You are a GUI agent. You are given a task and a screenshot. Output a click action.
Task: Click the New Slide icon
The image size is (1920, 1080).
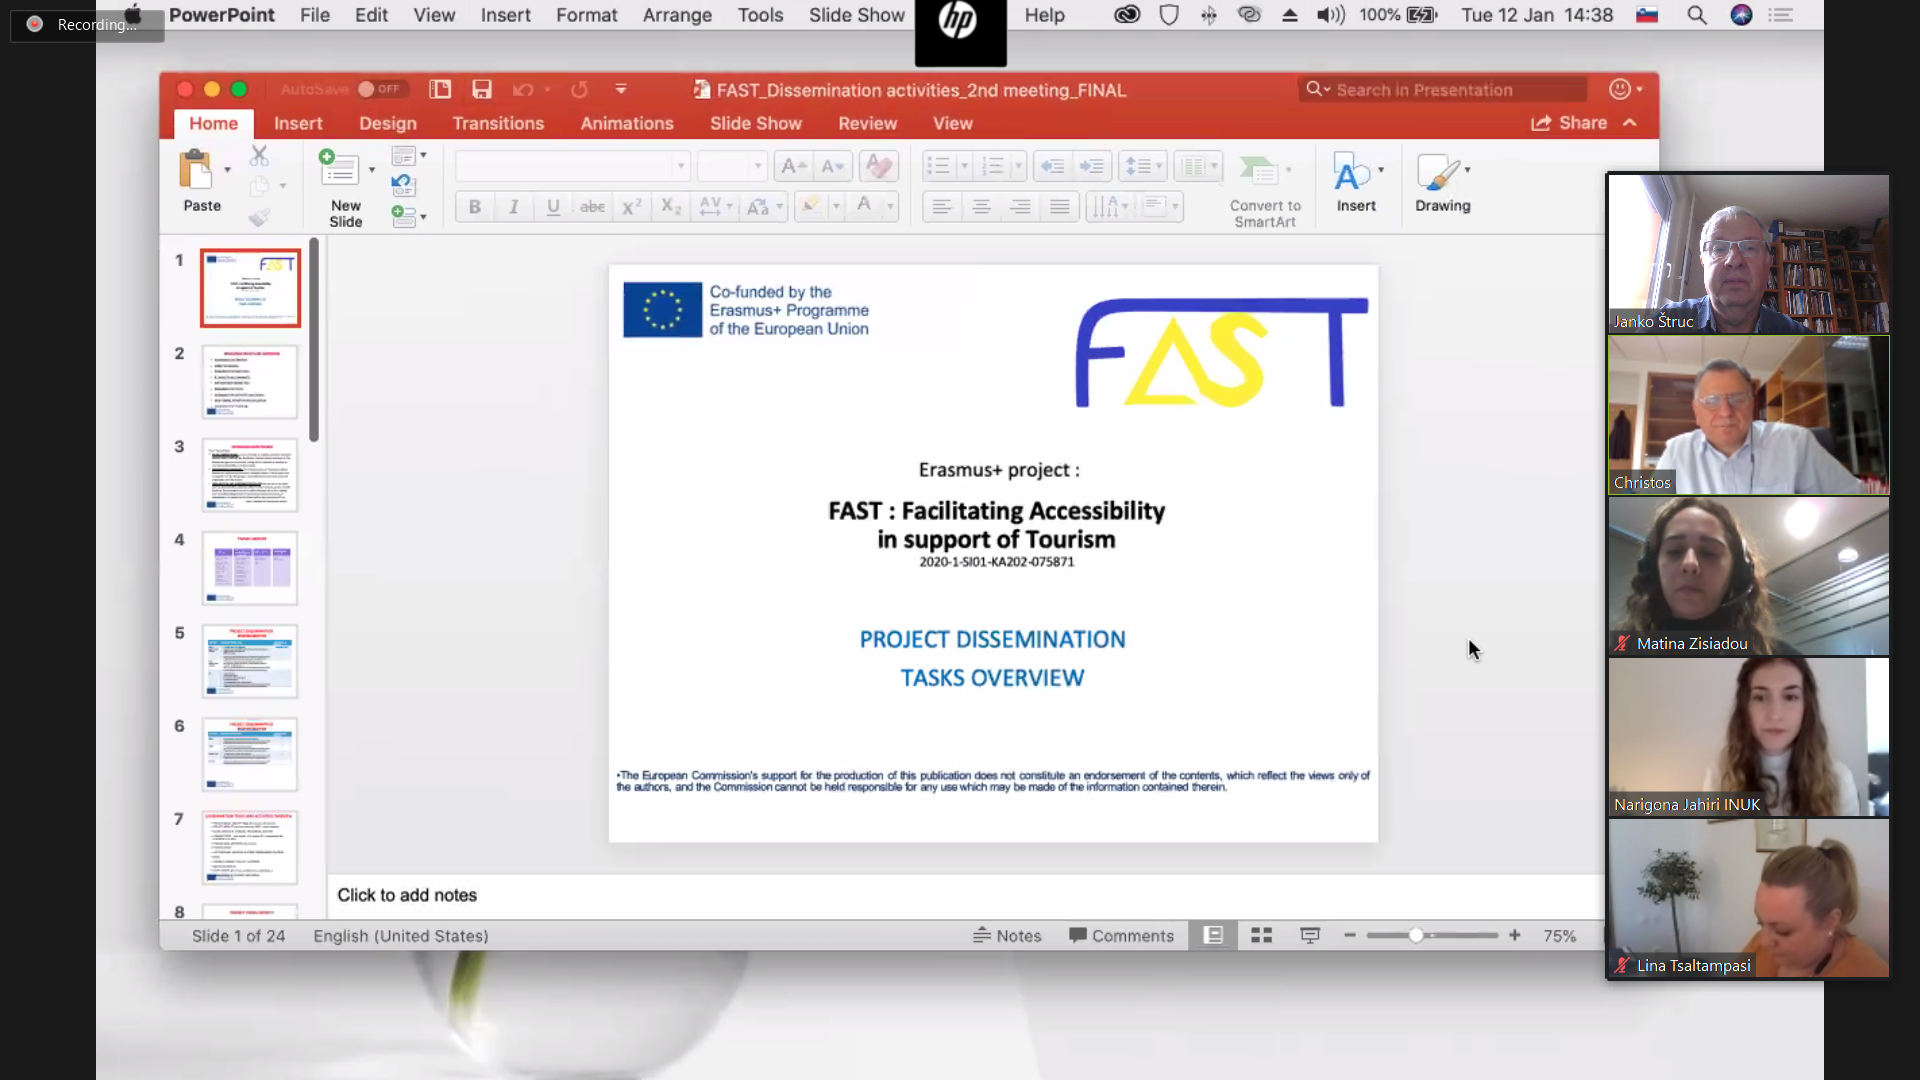coord(339,168)
